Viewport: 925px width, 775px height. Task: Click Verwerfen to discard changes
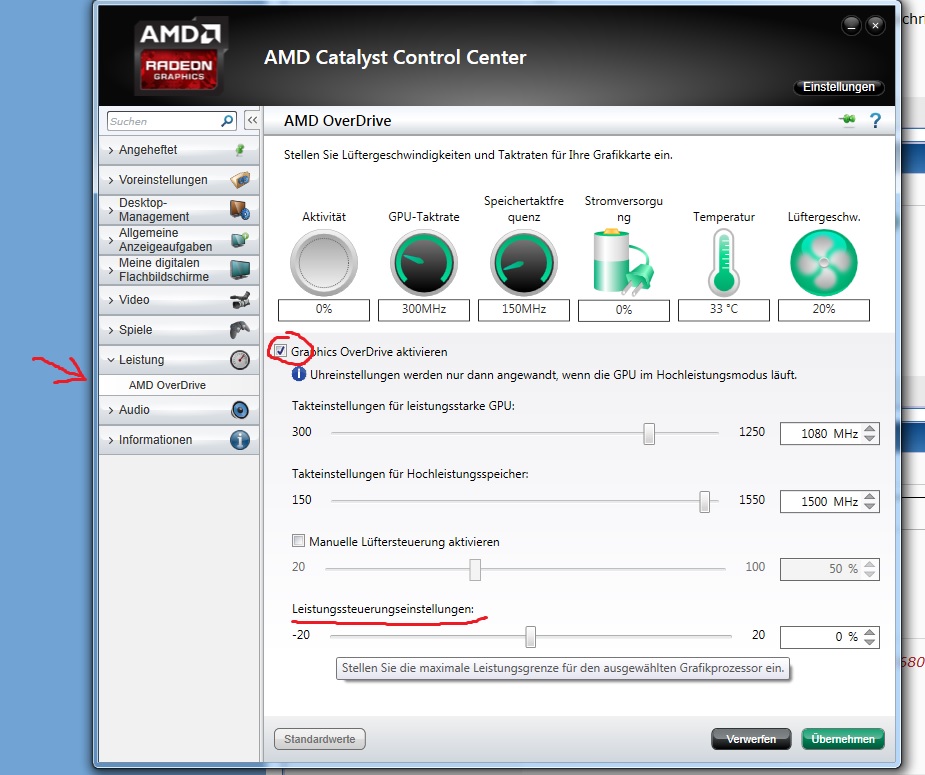[x=751, y=739]
